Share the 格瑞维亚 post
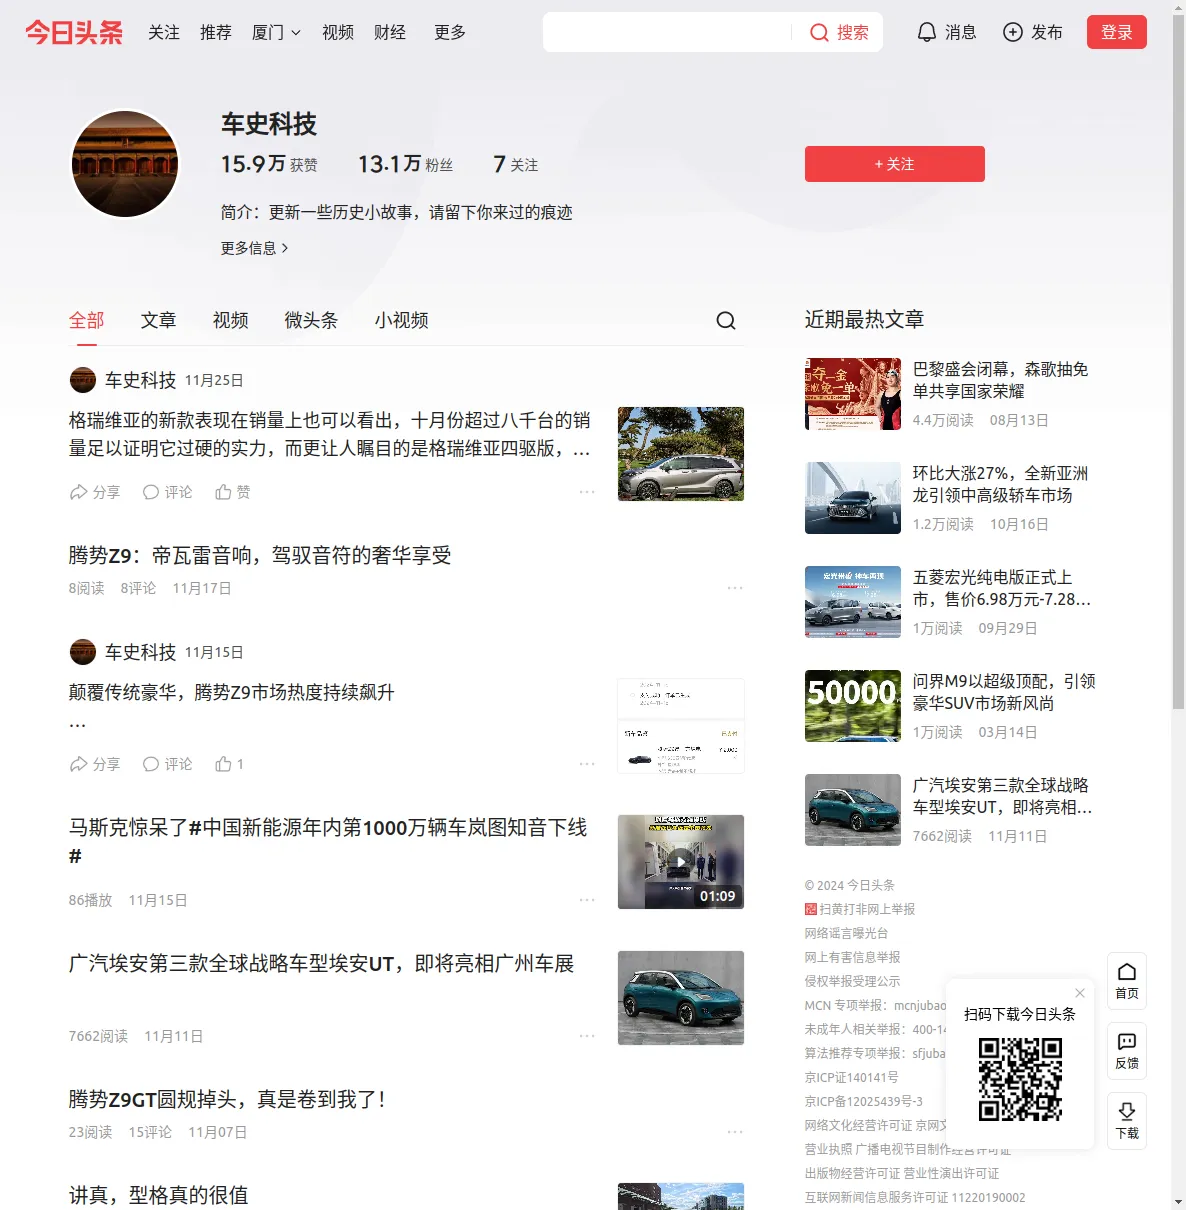The width and height of the screenshot is (1186, 1210). click(95, 492)
